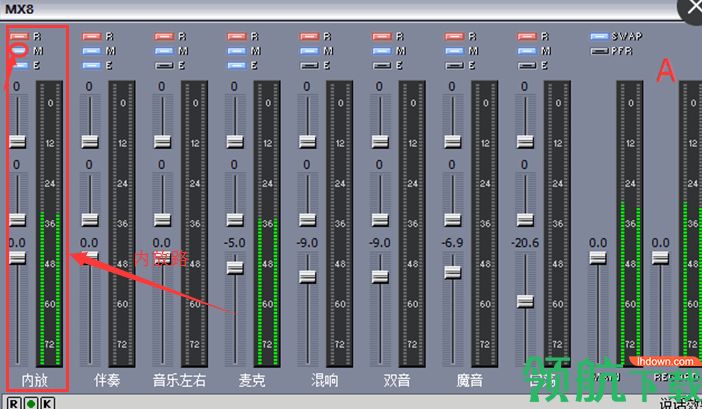Image resolution: width=702 pixels, height=409 pixels.
Task: Toggle the R button on the -20.6 channel
Action: [x=526, y=36]
